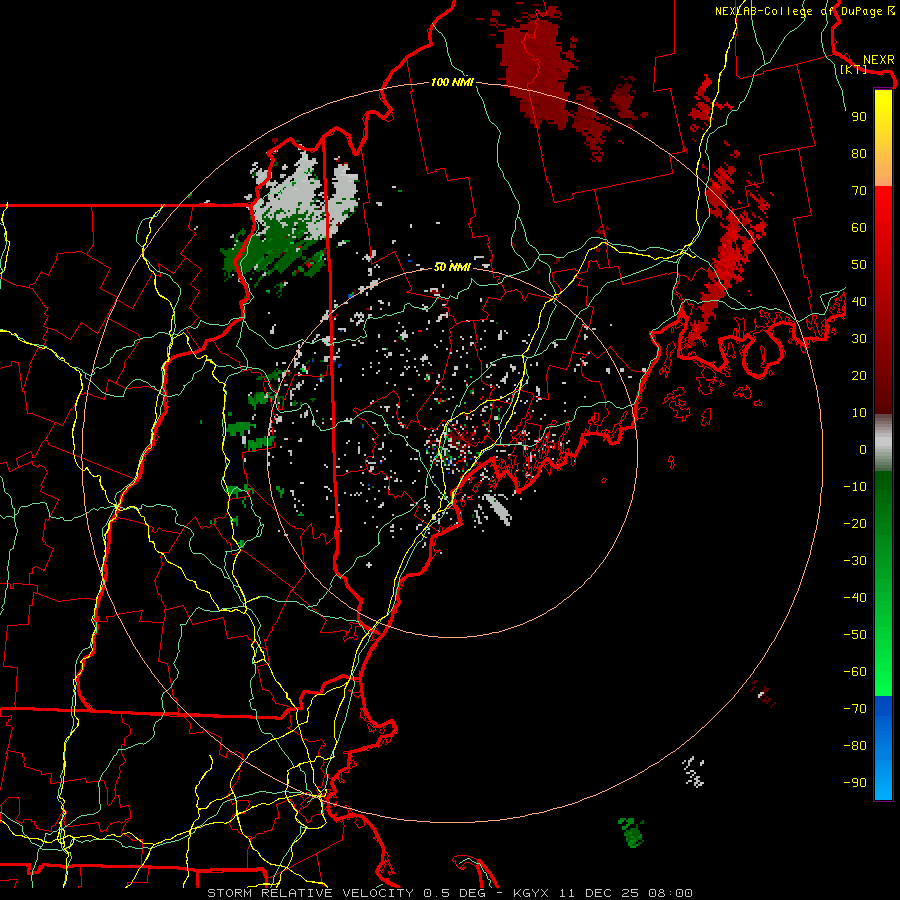Screen dimensions: 900x900
Task: Click the 30 value on velocity scale
Action: tap(859, 339)
